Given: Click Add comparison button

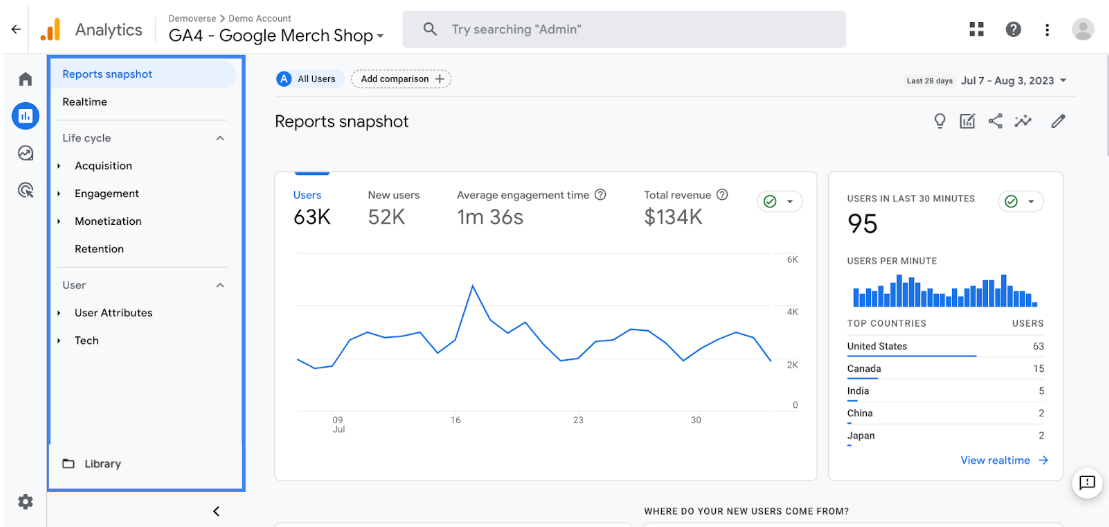Looking at the screenshot, I should coord(401,79).
